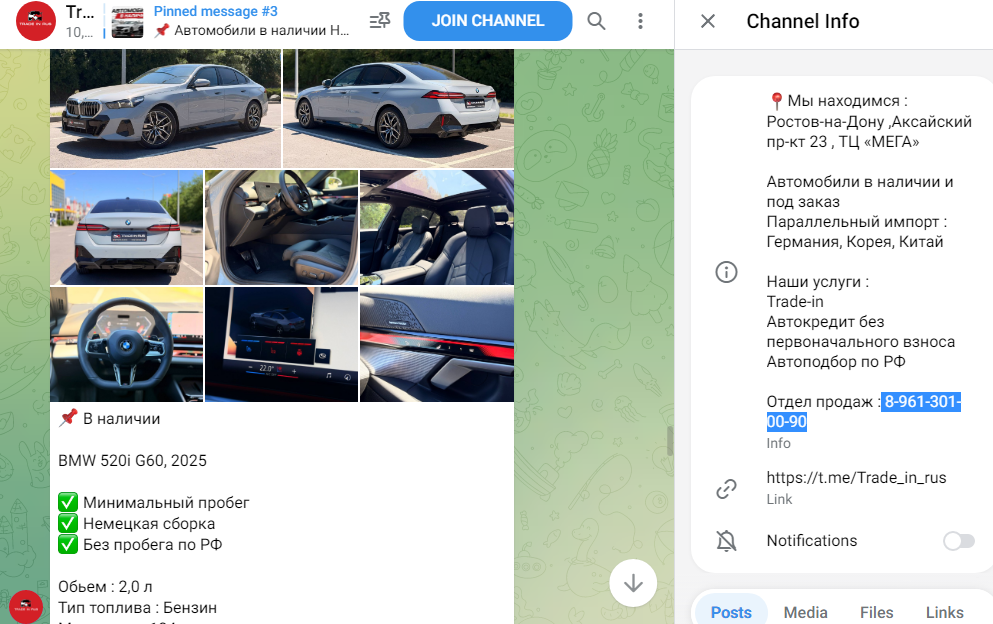This screenshot has width=993, height=624.
Task: Click the sales phone number 8-961-301-00-90
Action: point(864,411)
